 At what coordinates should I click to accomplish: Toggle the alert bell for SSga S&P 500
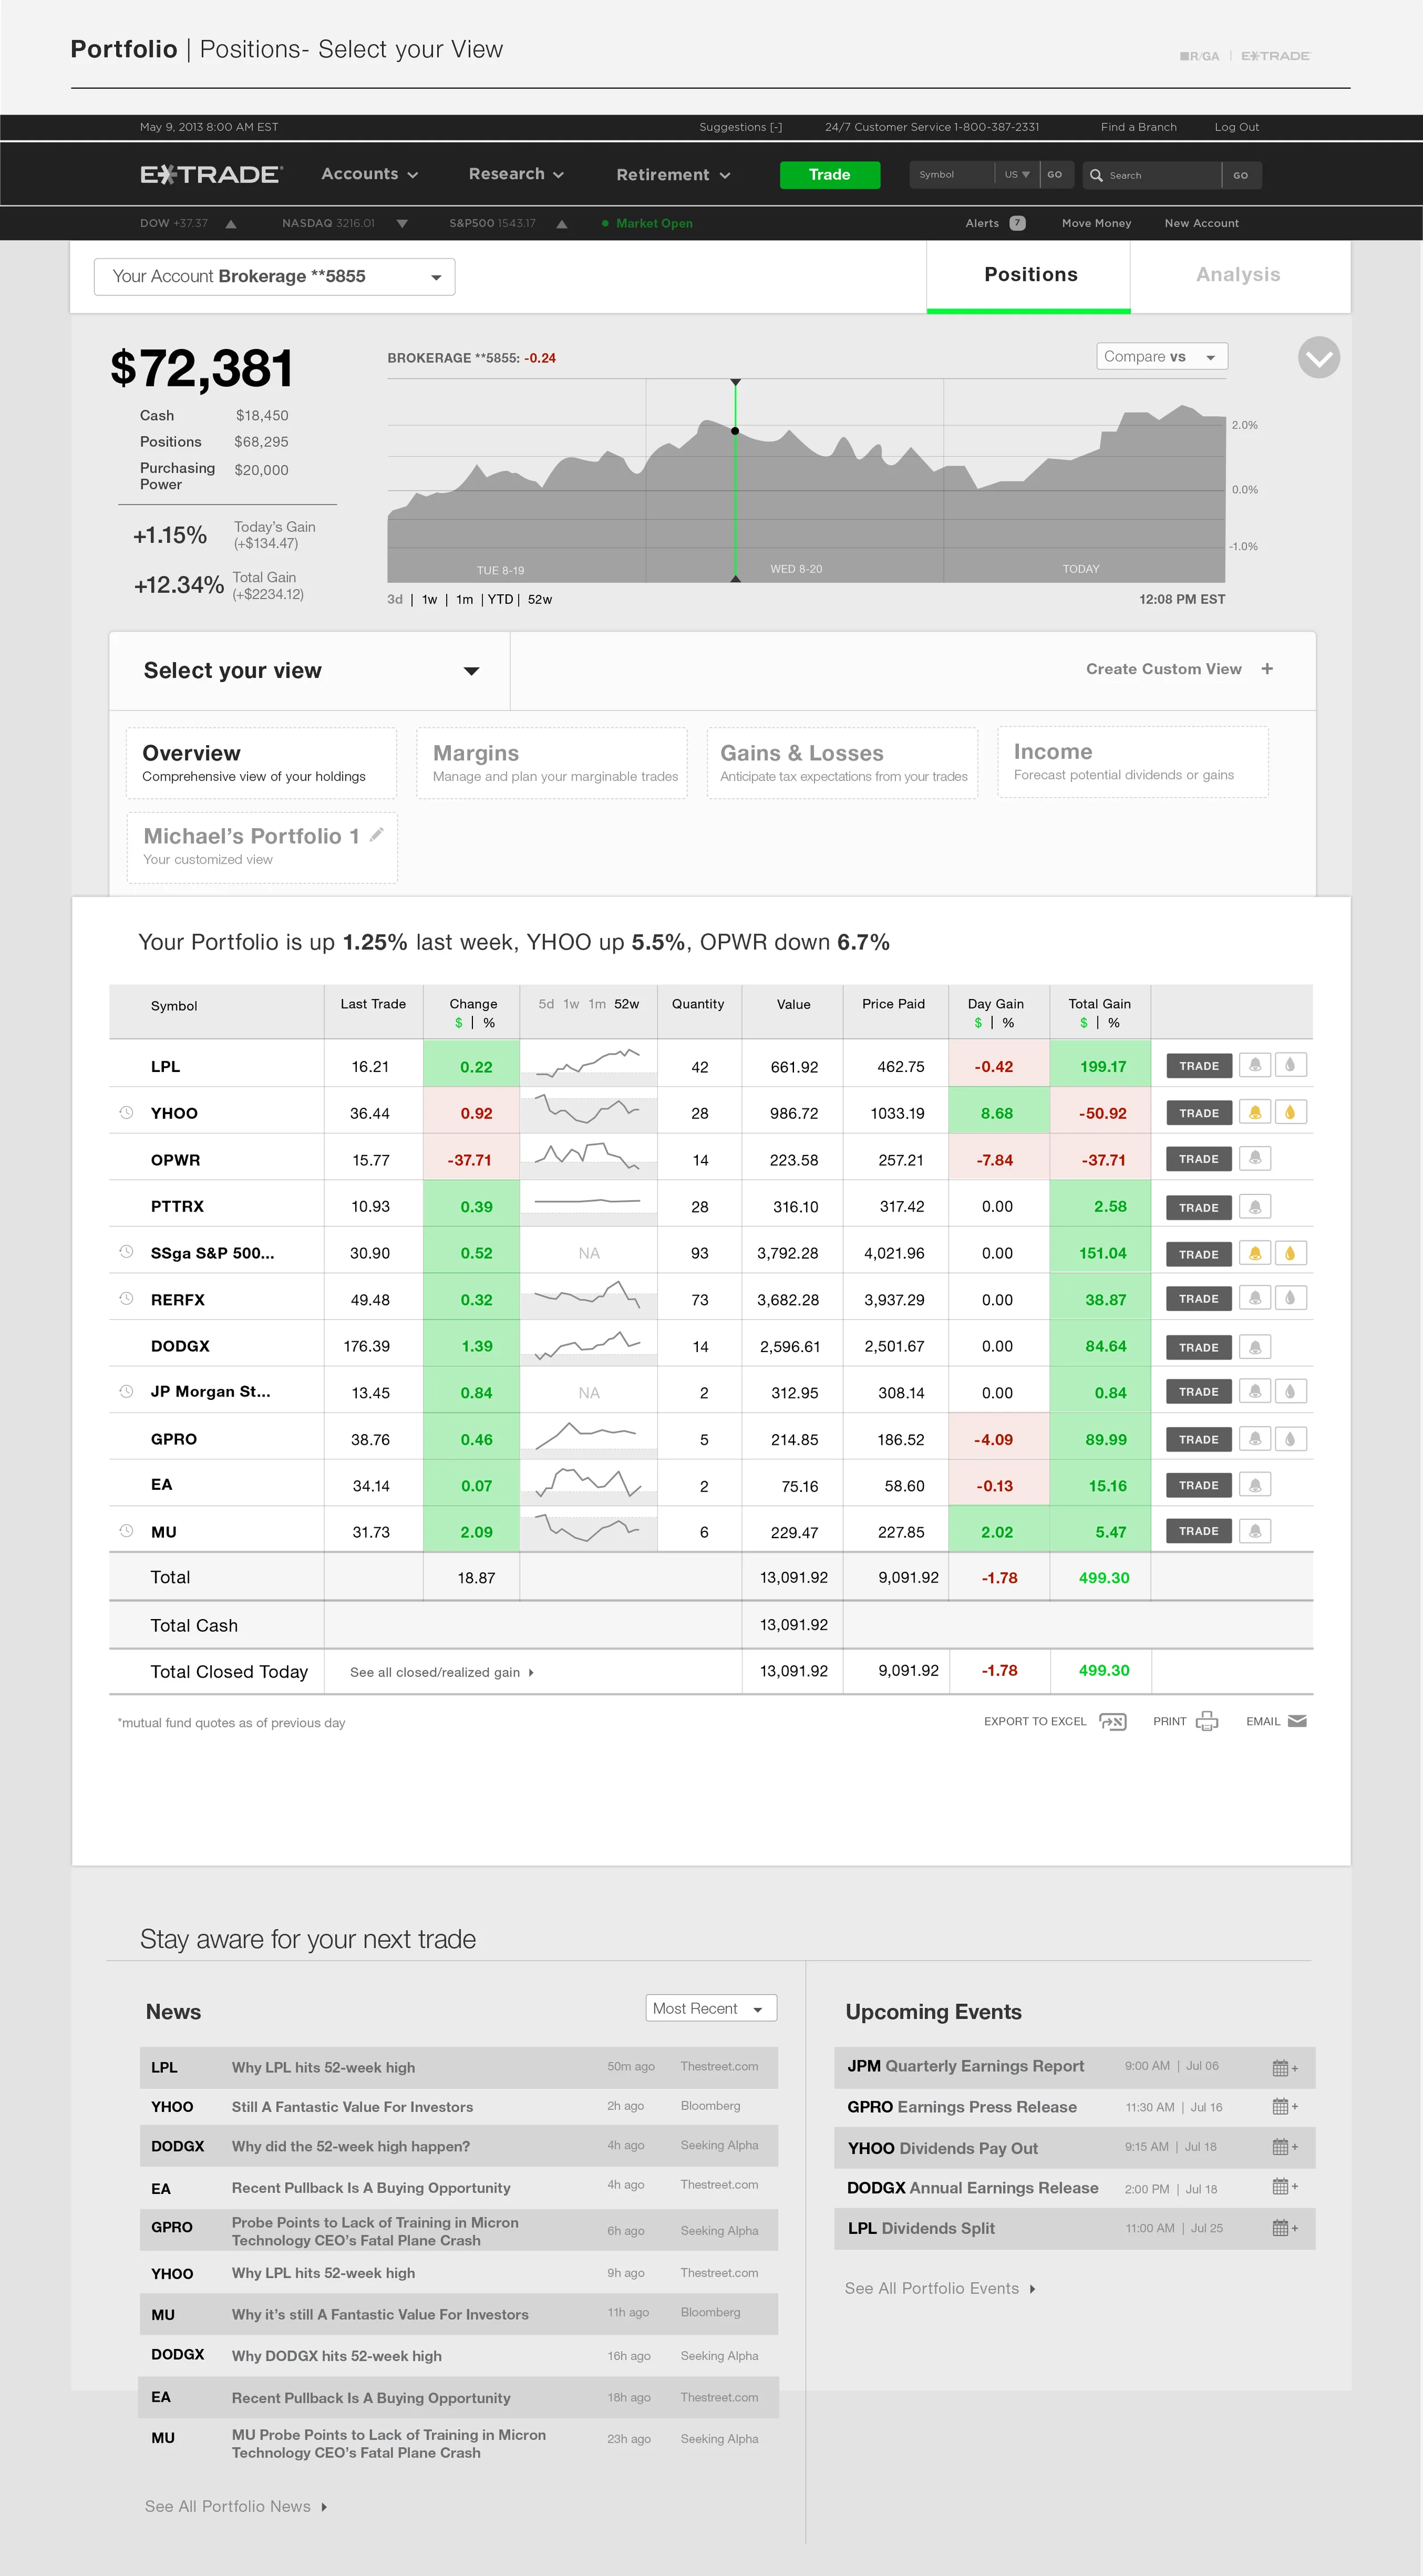pyautogui.click(x=1254, y=1253)
